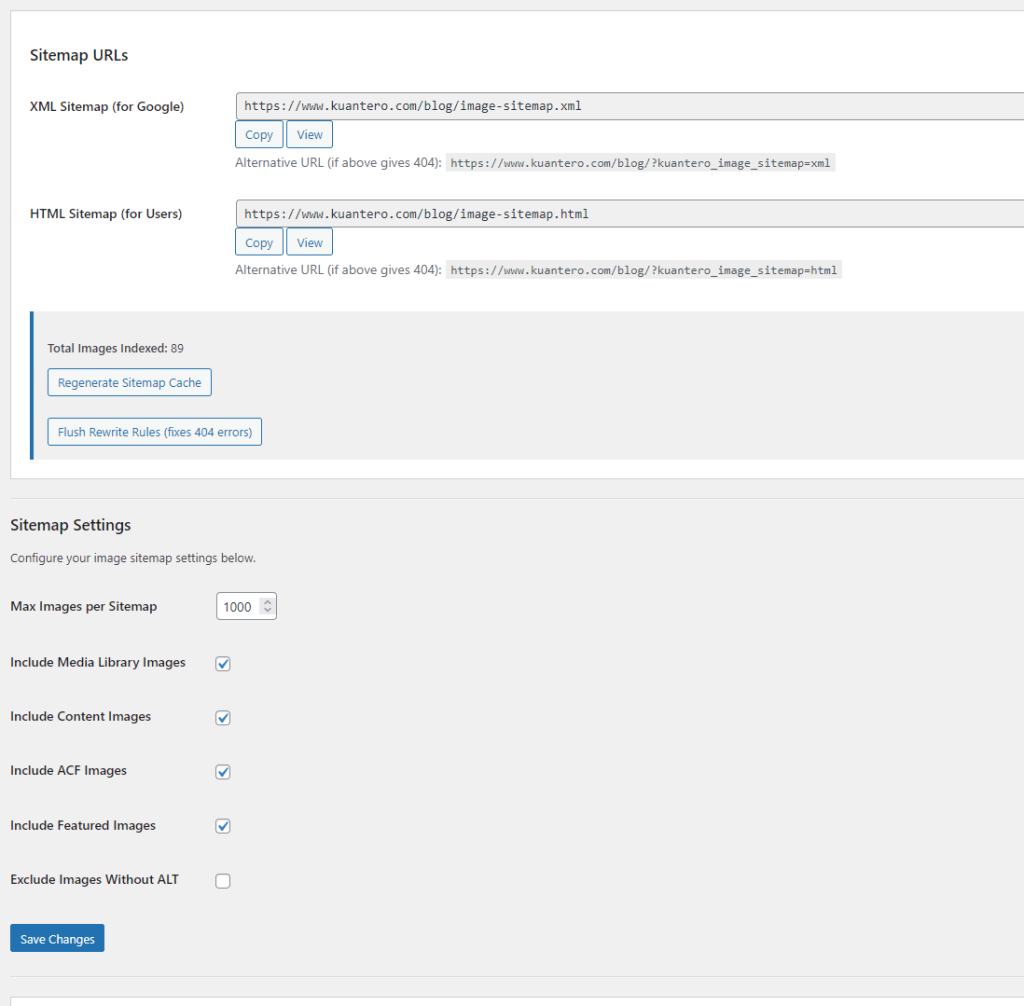The image size is (1024, 1006).
Task: Select the HTML alternative sitemap URL text
Action: click(x=643, y=270)
